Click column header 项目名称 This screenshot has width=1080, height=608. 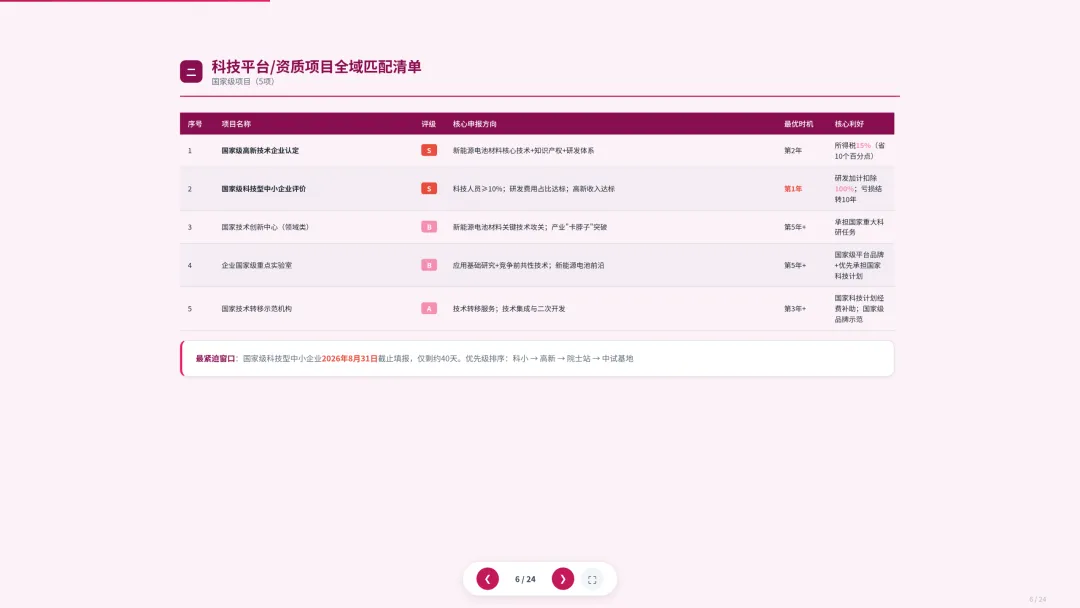(x=236, y=124)
